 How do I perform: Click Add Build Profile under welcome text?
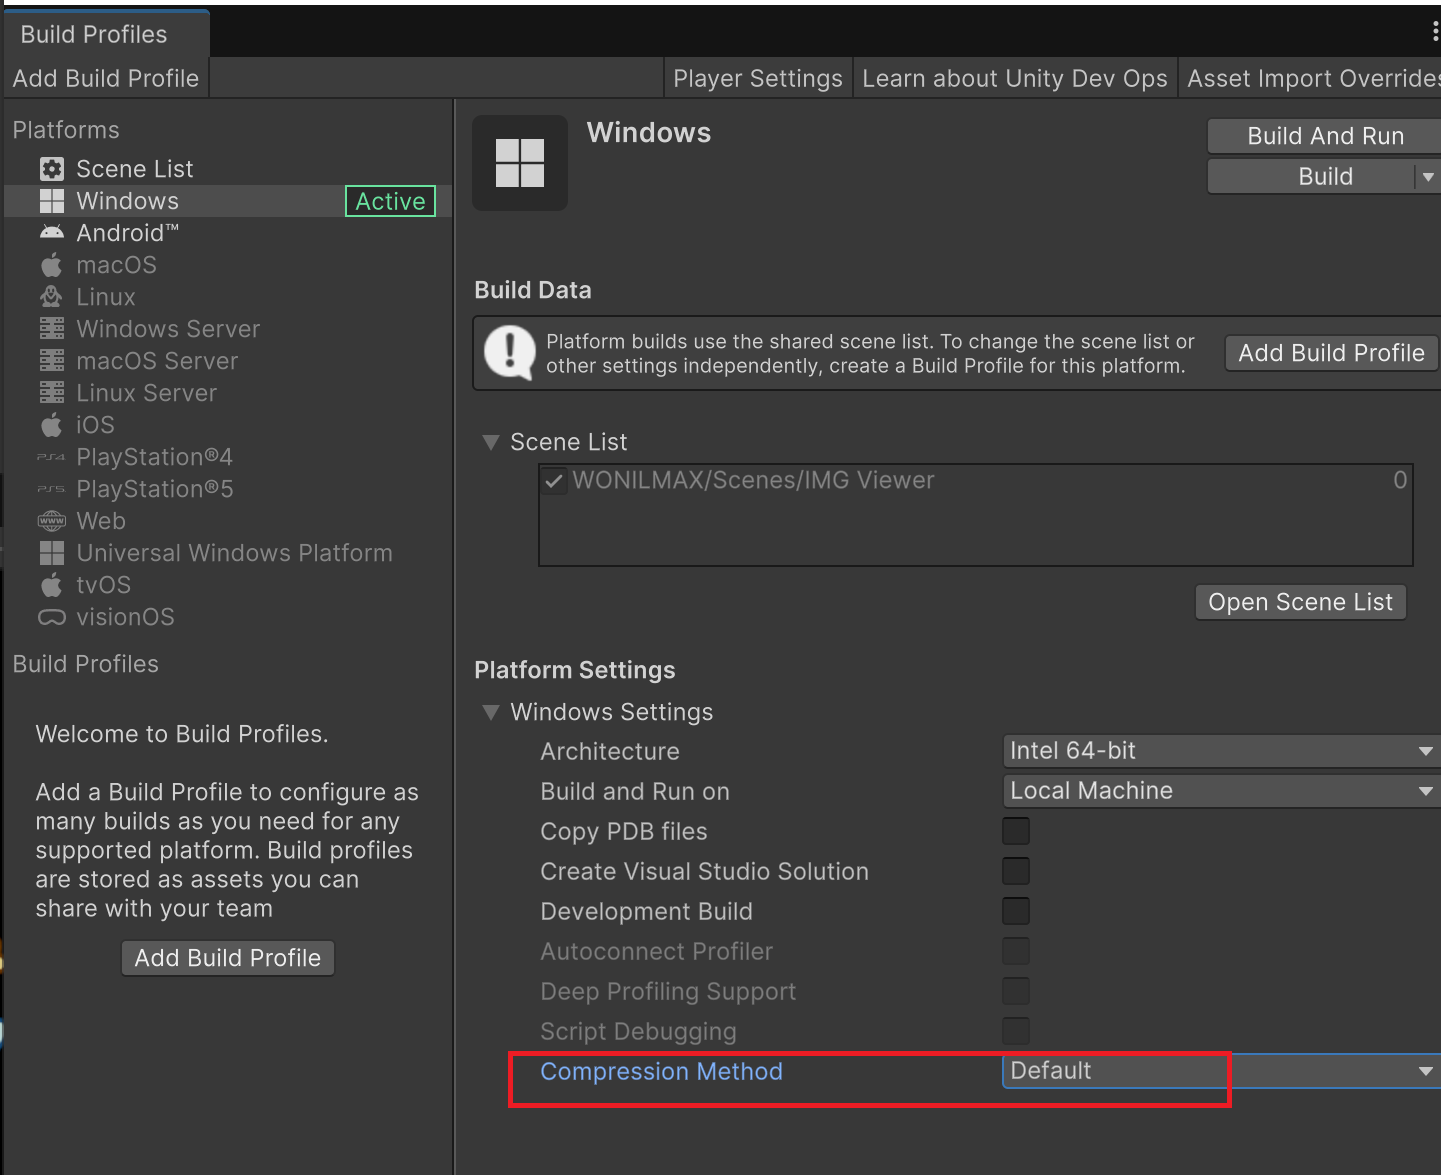(x=228, y=958)
